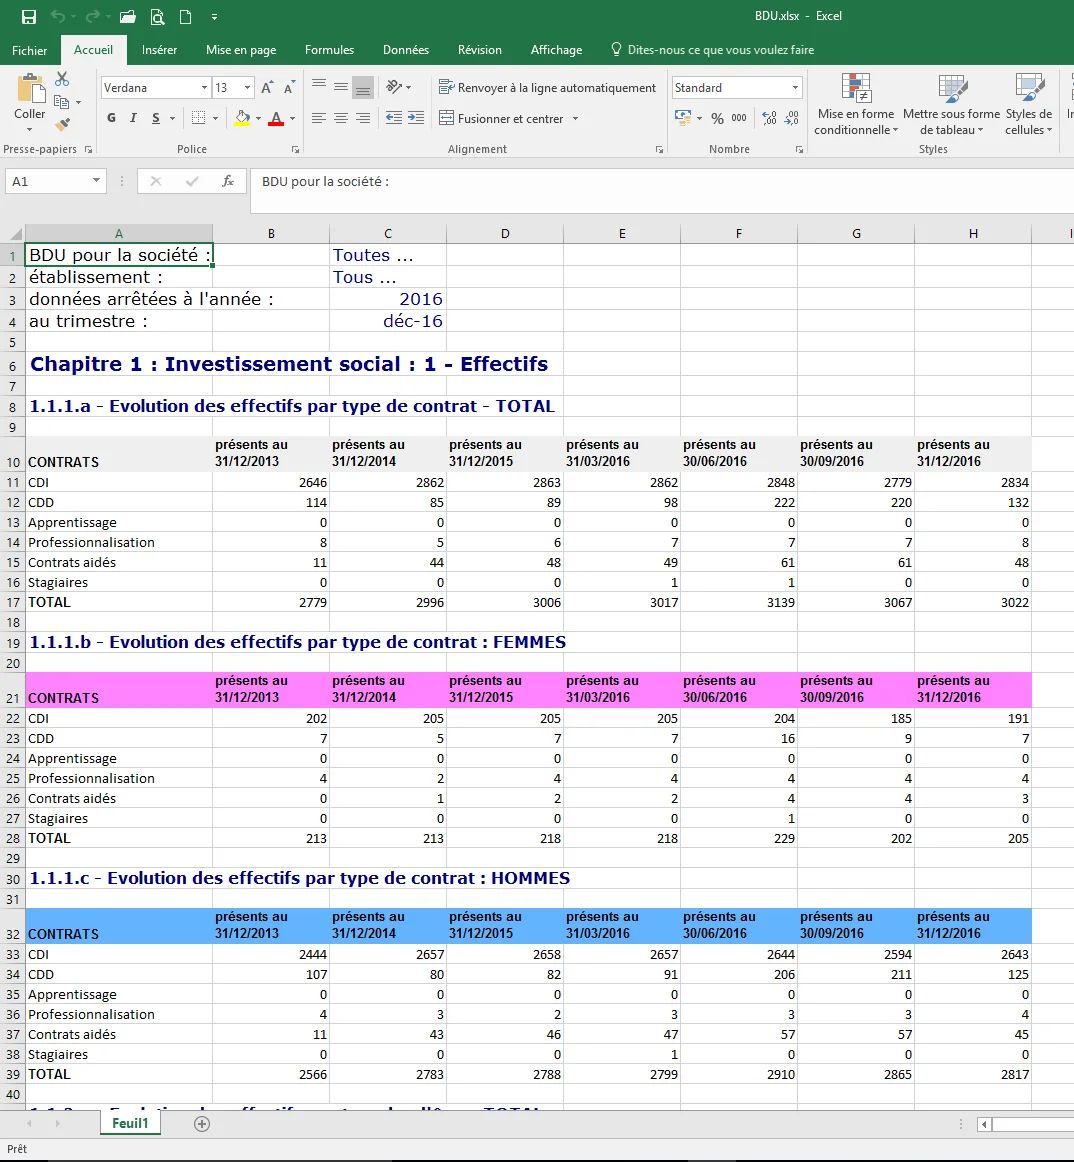Screen dimensions: 1074x1162
Task: Align text to the right
Action: click(x=363, y=118)
